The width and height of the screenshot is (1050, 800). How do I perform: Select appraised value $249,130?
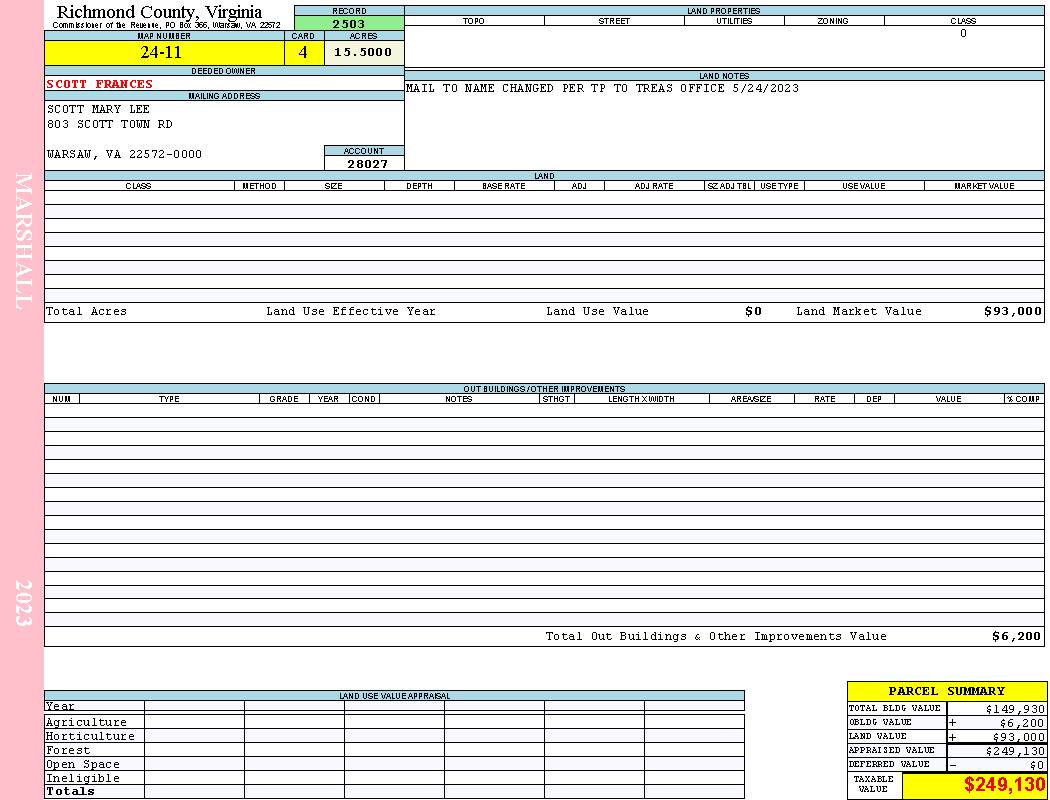pos(1015,751)
